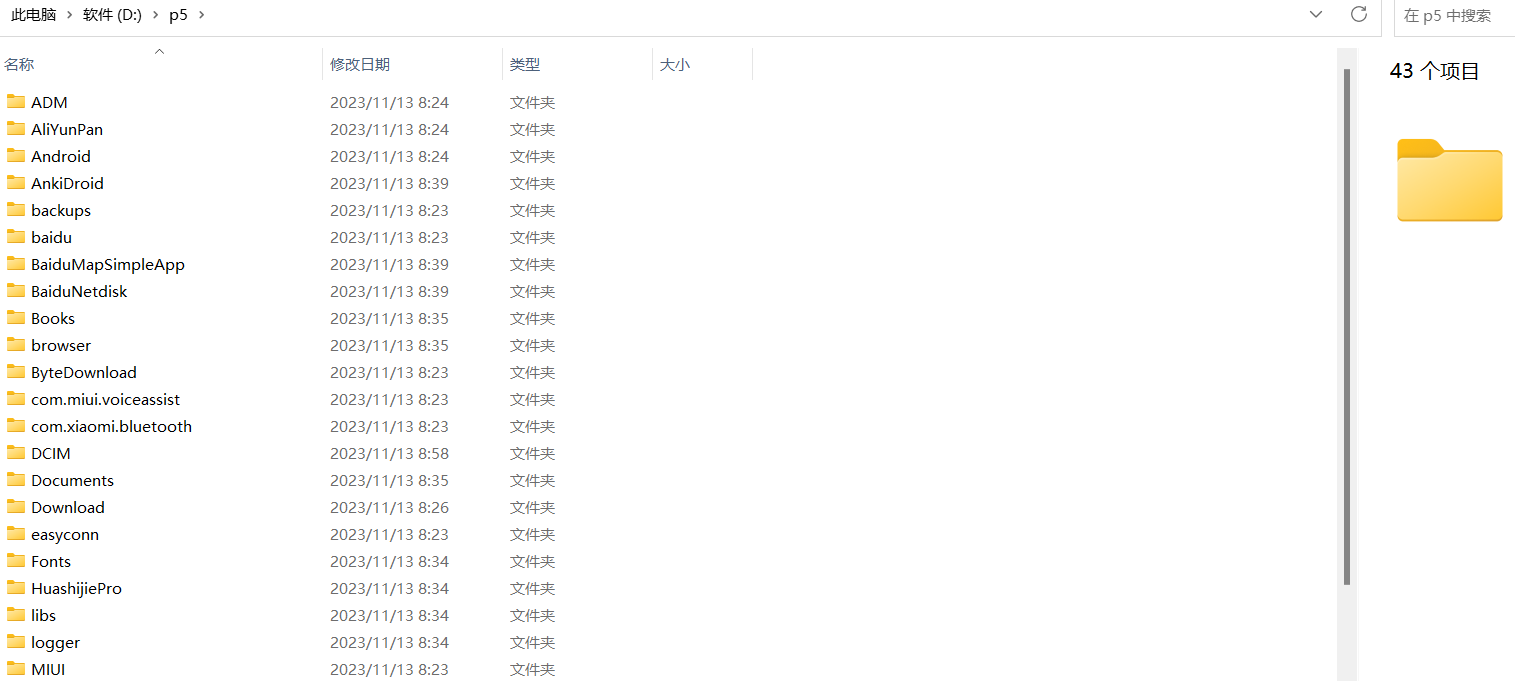Screen dimensions: 1515x681
Task: Select the backups folder icon
Action: click(x=15, y=210)
